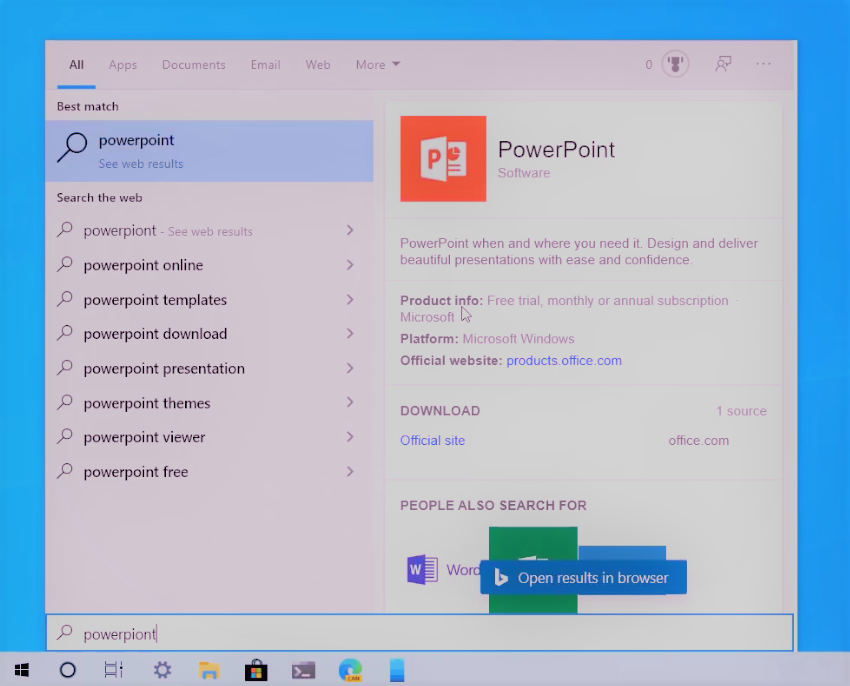Click the green Excel tile thumbnail
Screen dimensions: 850x686
pyautogui.click(x=533, y=543)
